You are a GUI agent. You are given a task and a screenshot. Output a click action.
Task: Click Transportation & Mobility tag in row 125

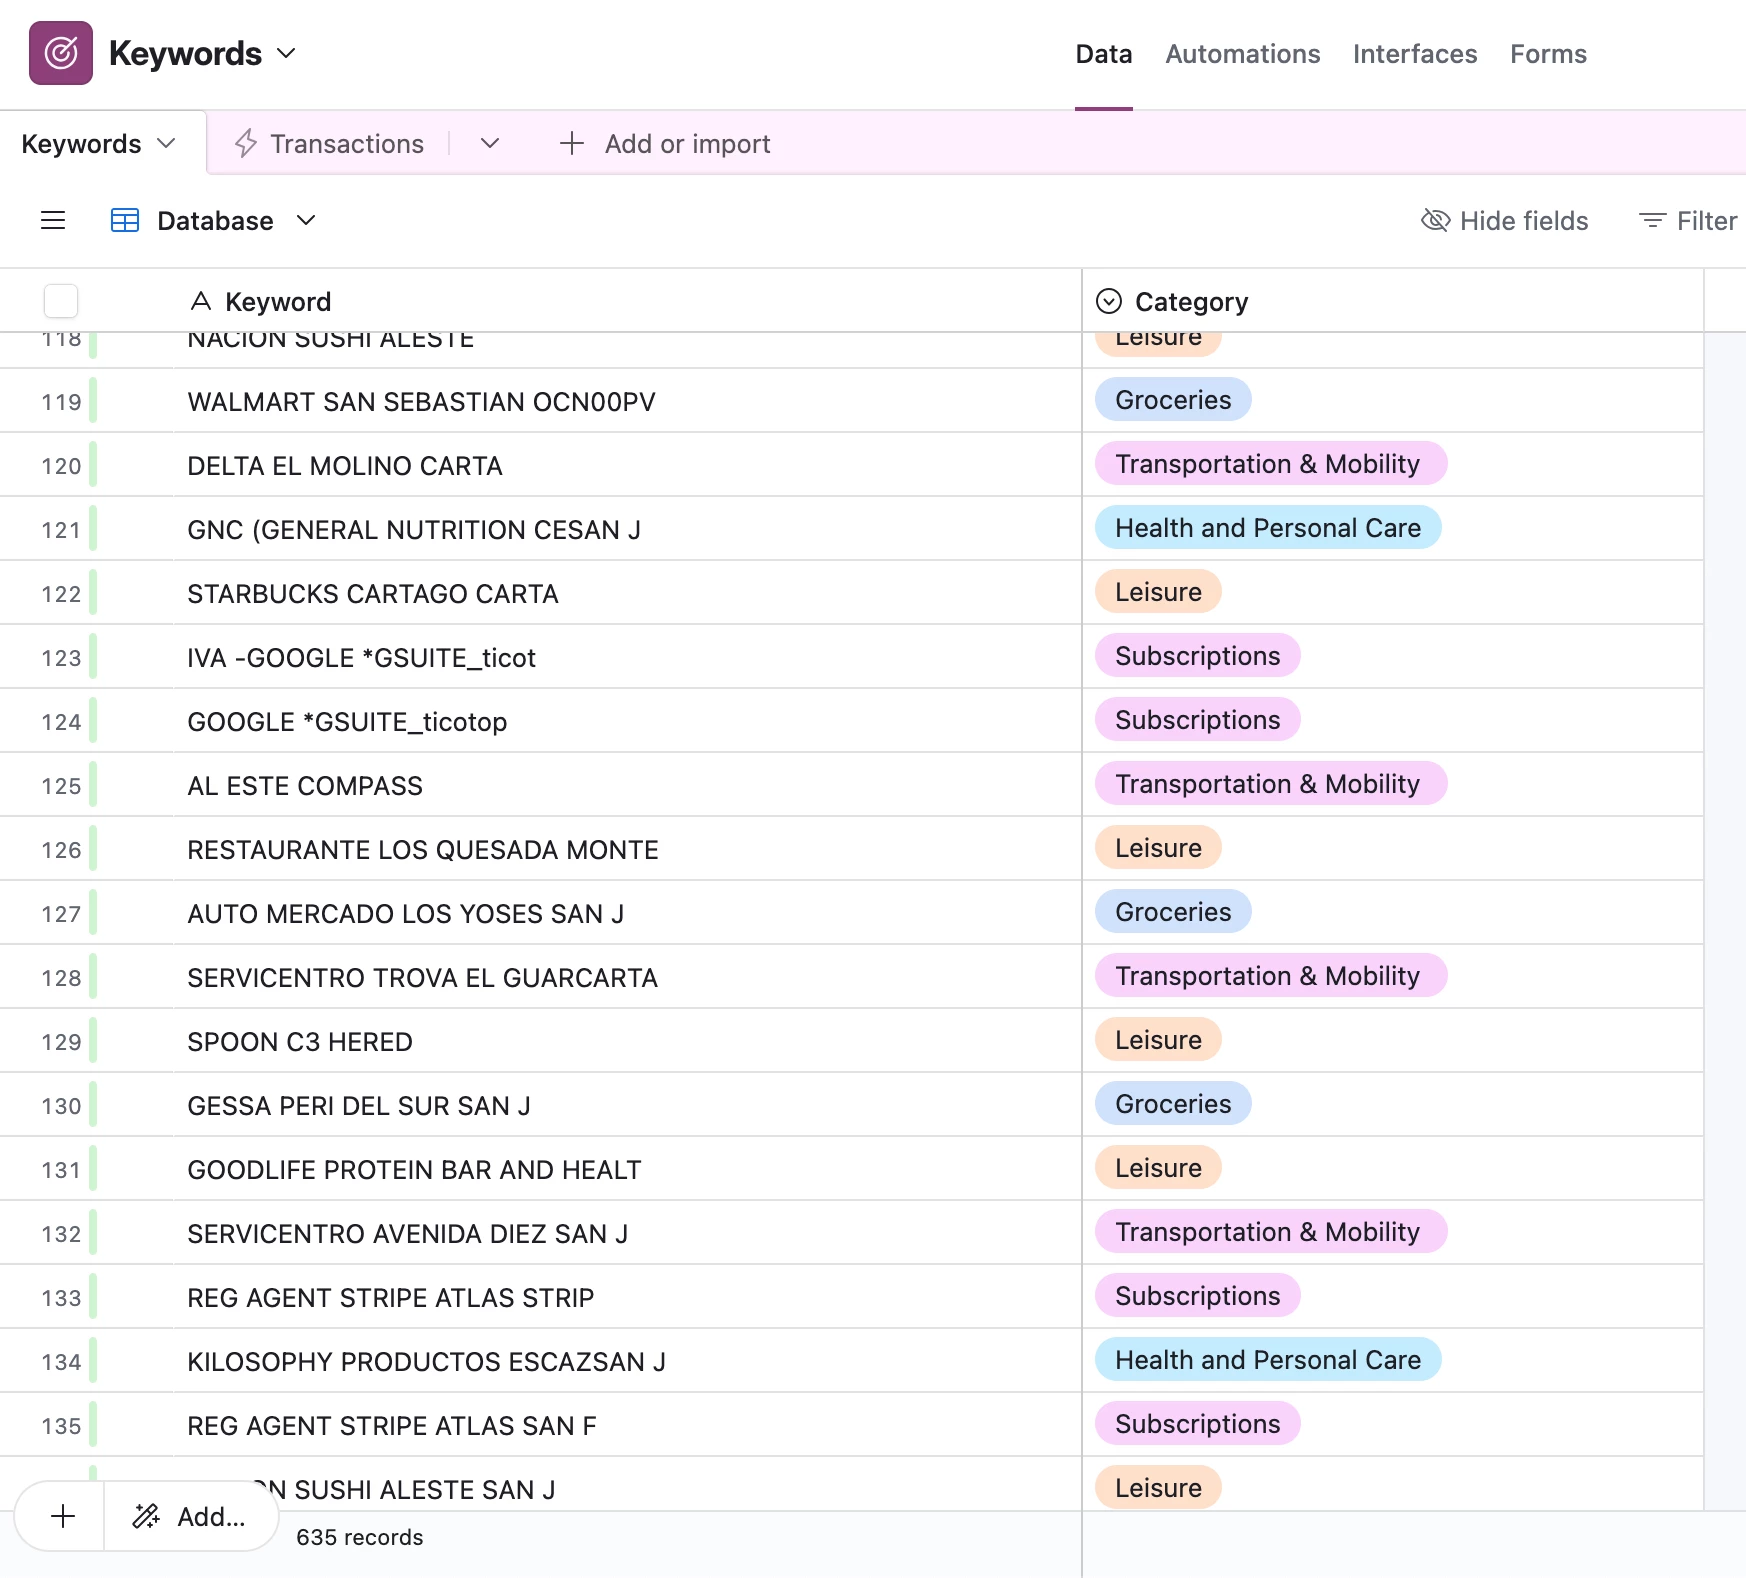coord(1271,784)
